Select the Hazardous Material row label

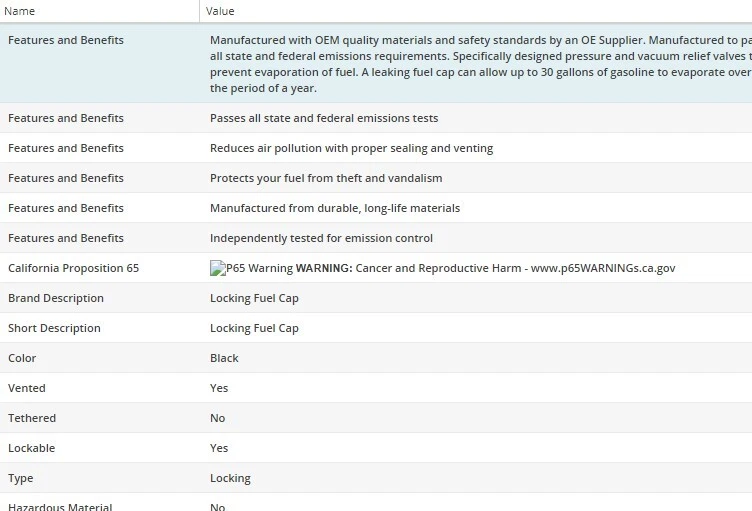(60, 506)
